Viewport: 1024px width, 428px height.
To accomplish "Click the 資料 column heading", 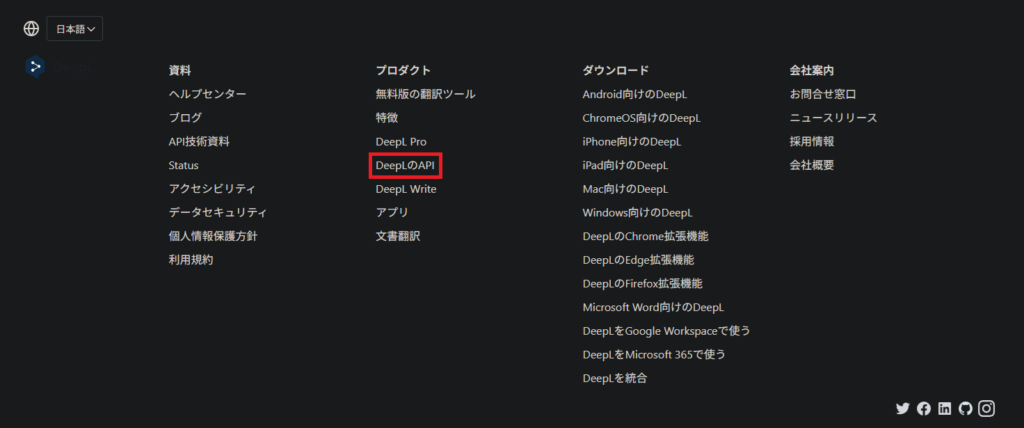I will (180, 71).
